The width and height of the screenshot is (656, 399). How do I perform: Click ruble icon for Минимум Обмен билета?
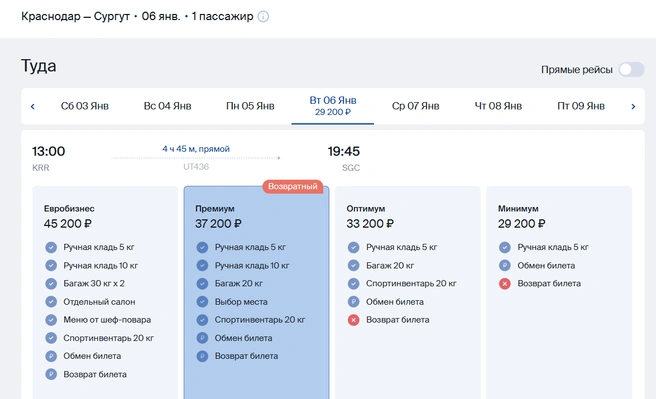tap(505, 266)
